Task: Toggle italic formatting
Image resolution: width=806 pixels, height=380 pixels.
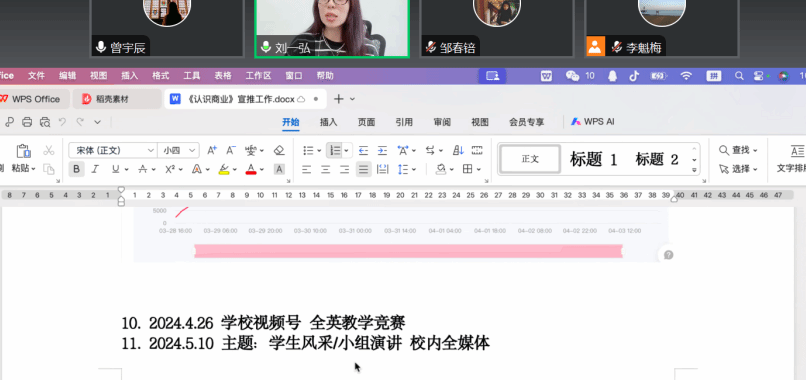Action: (95, 169)
